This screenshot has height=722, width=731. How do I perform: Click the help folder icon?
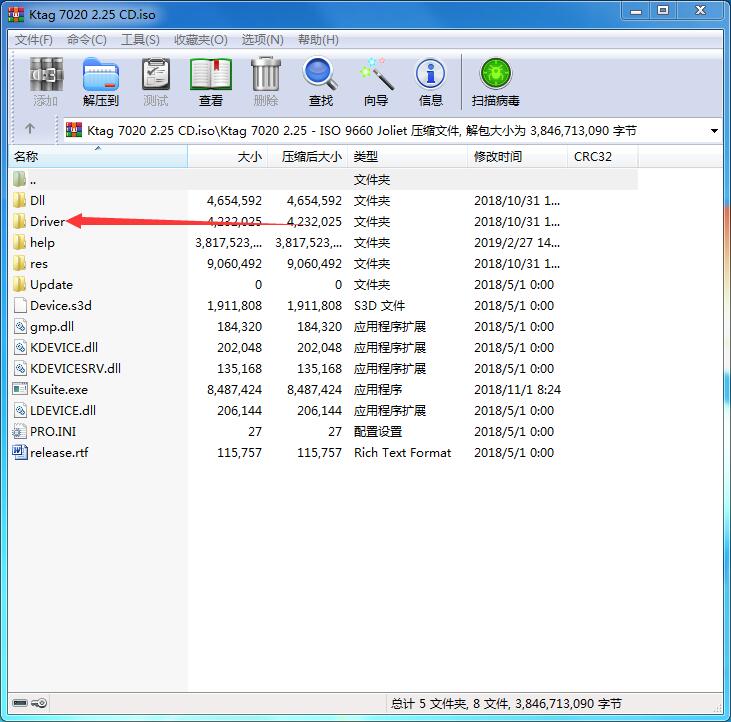click(x=19, y=242)
